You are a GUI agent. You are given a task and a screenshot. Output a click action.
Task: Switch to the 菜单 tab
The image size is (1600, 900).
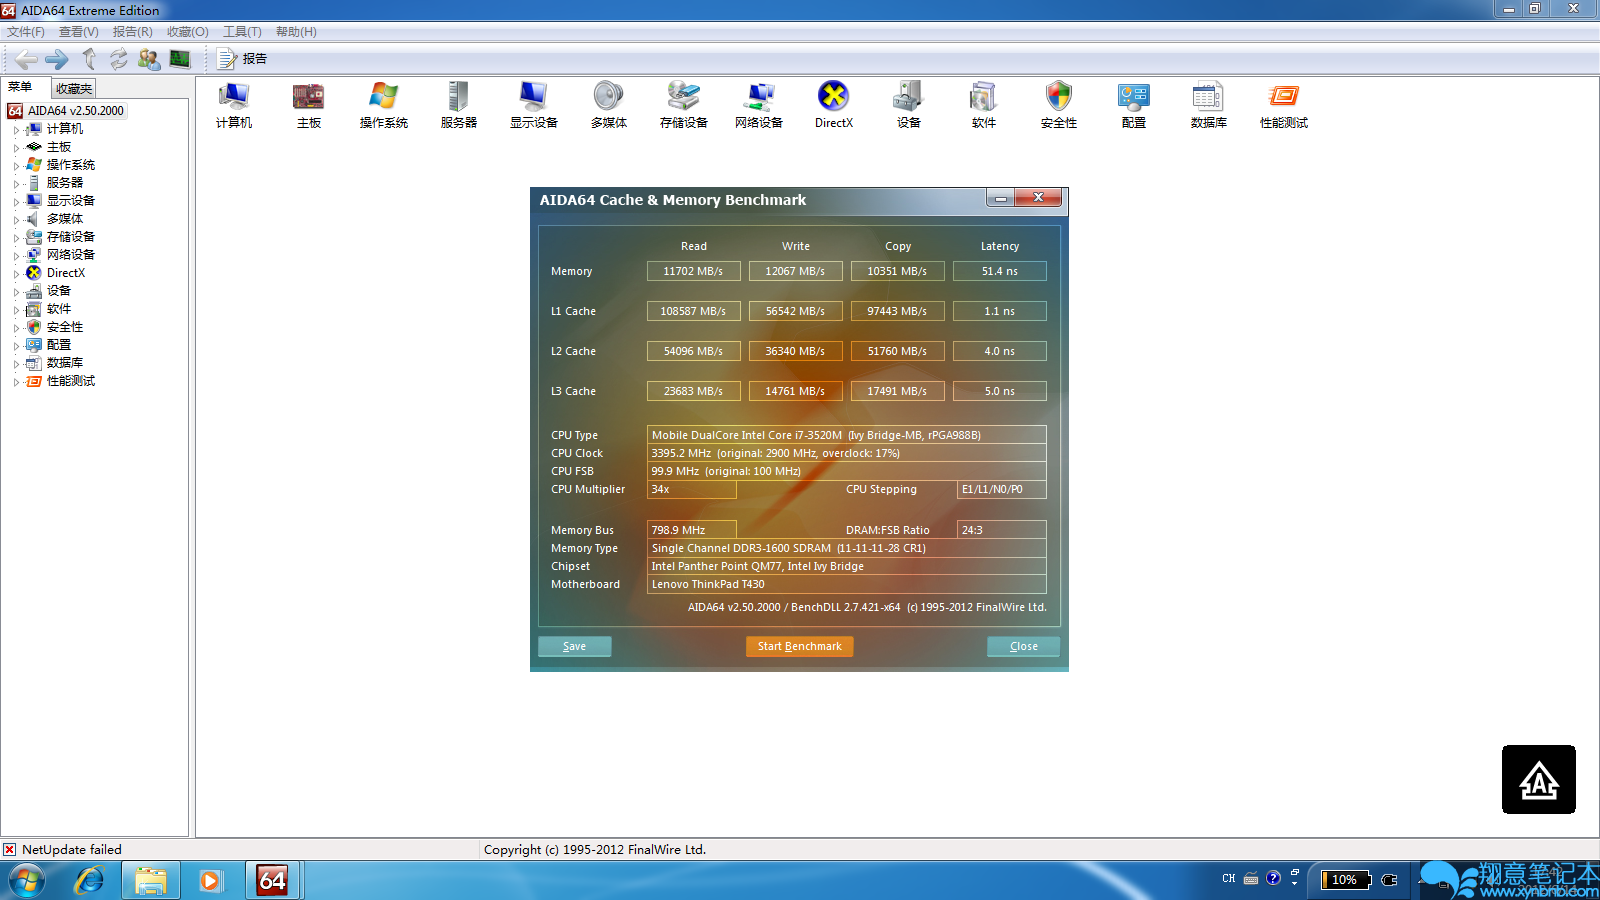tap(21, 87)
